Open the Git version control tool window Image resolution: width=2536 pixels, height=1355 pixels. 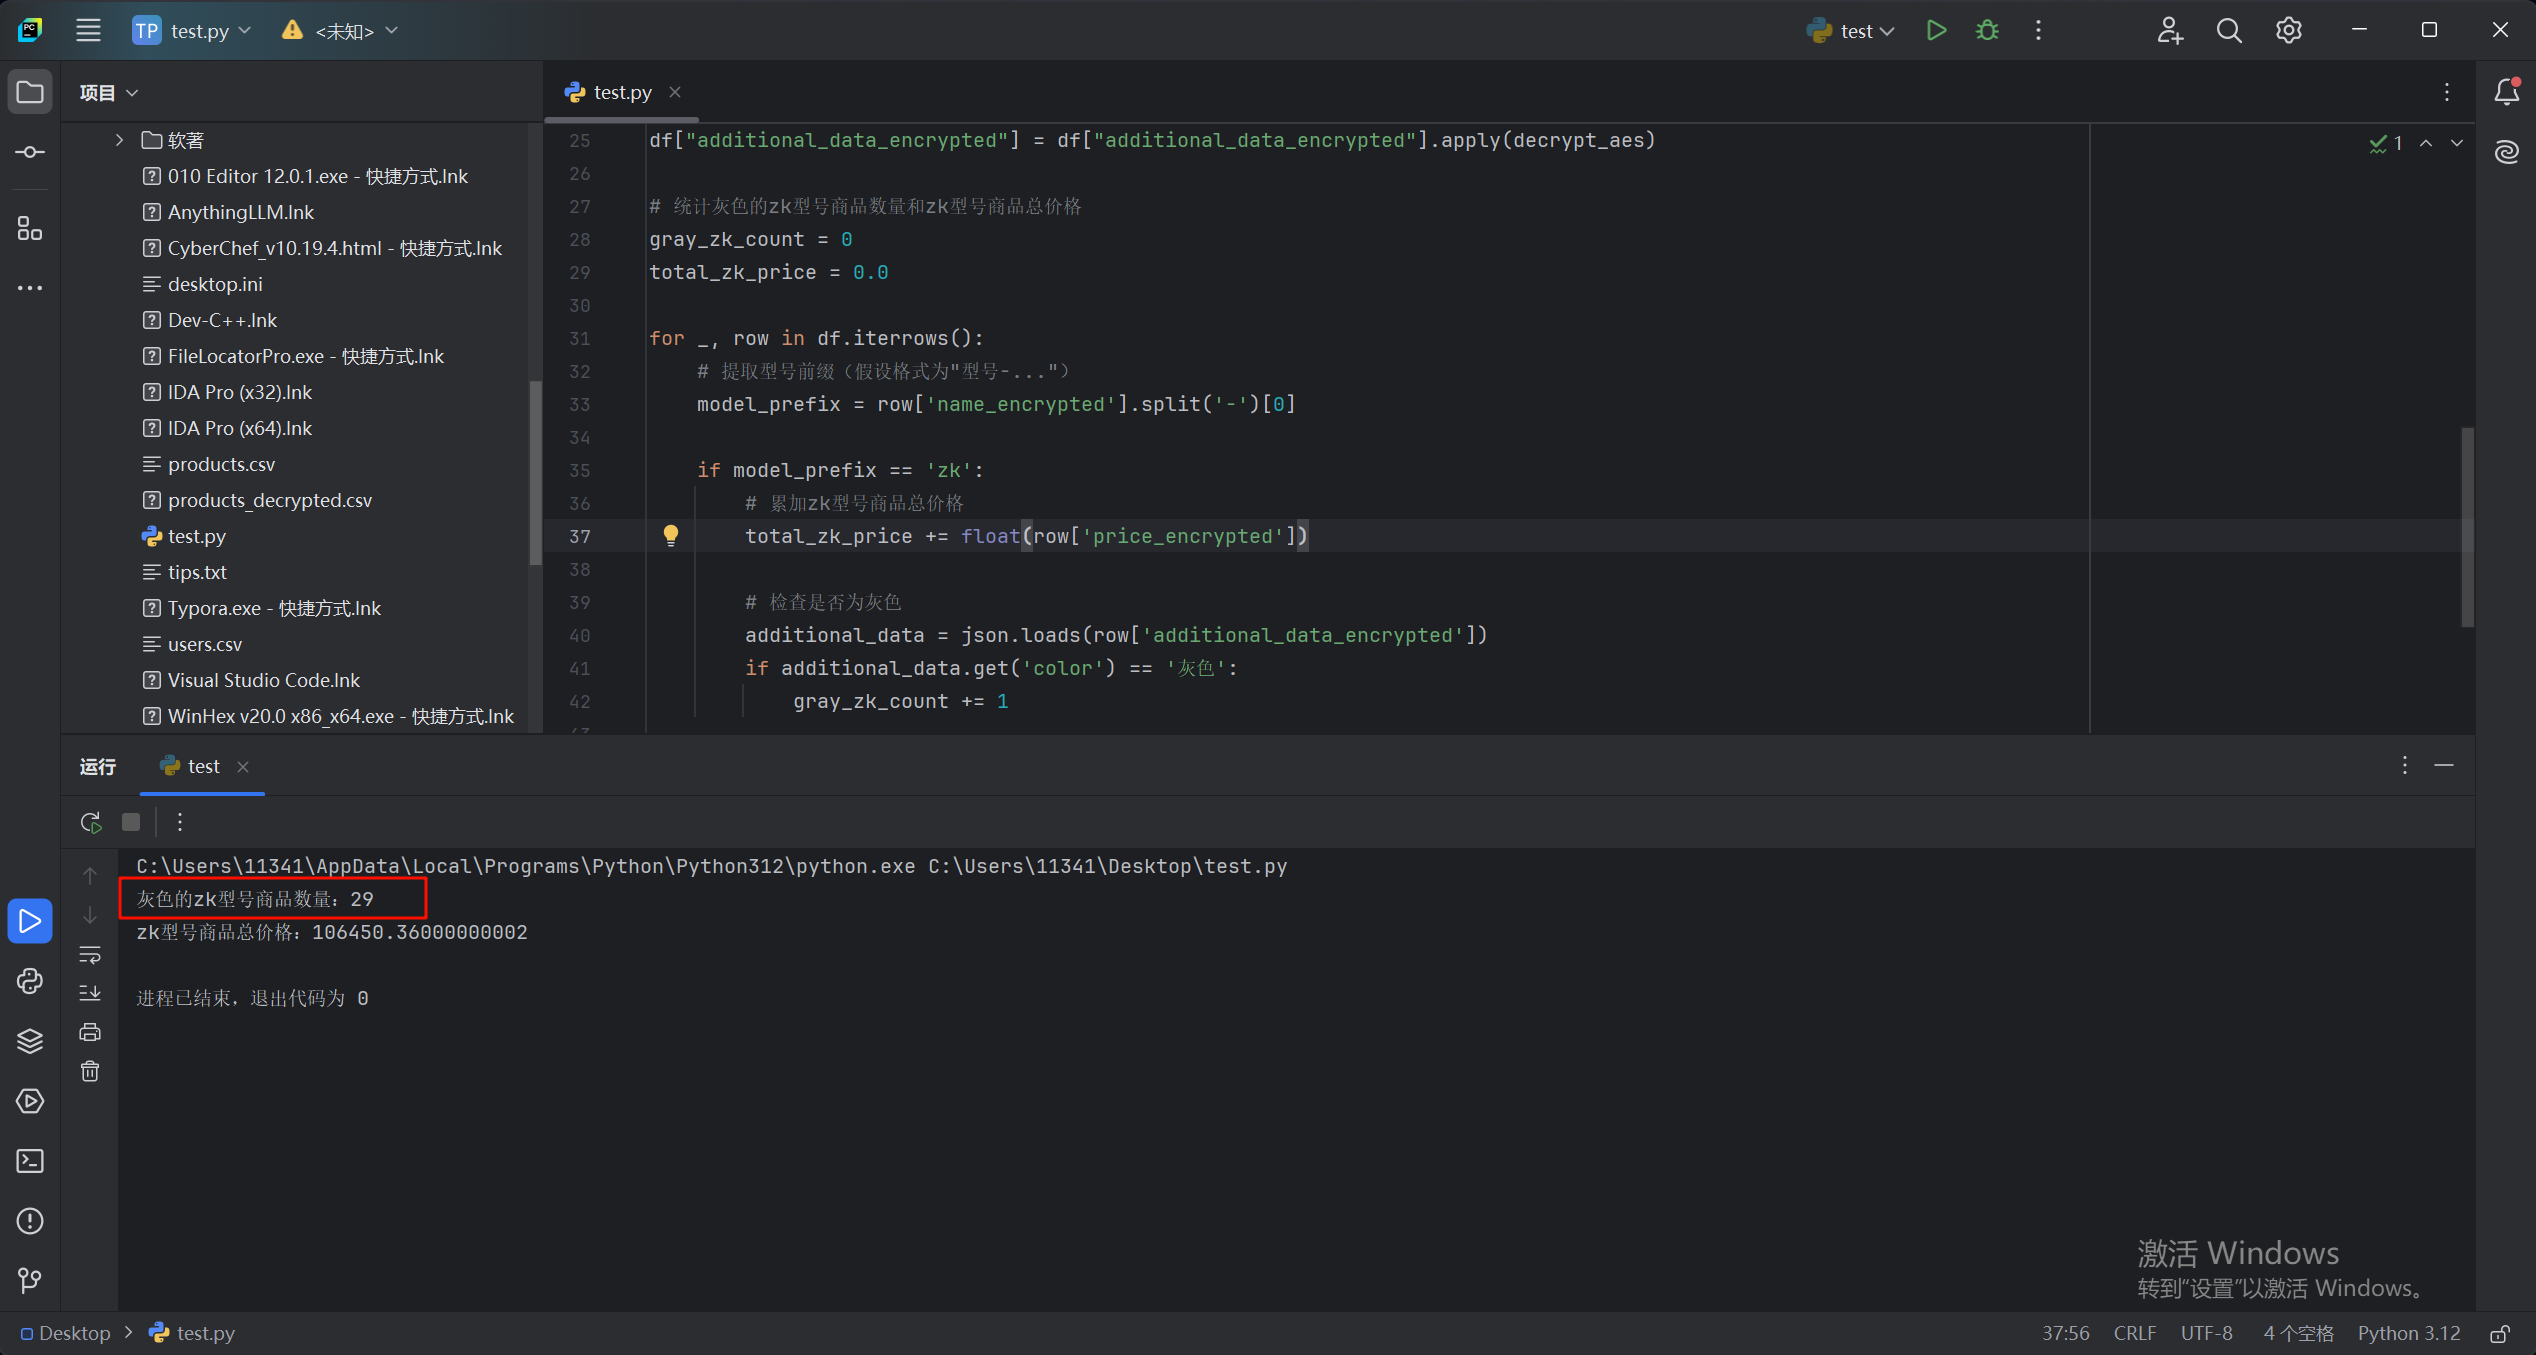click(30, 1280)
